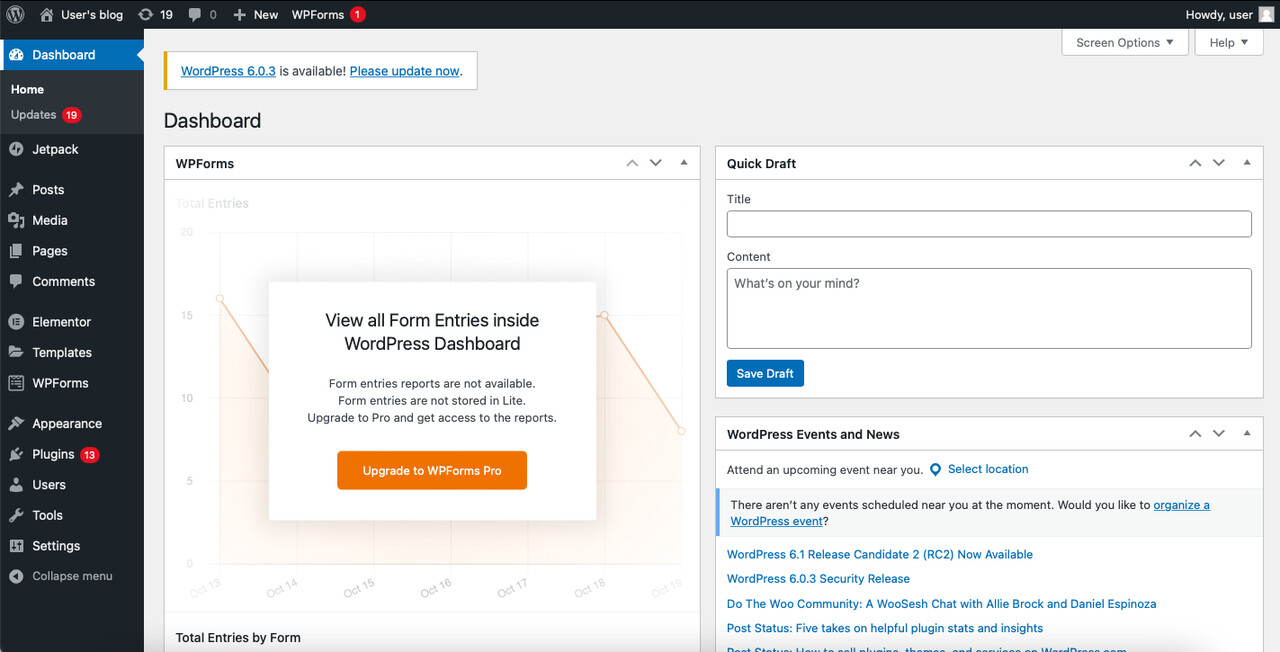Click the Posts pushpin icon
Screen dimensions: 1280x652
coord(16,190)
